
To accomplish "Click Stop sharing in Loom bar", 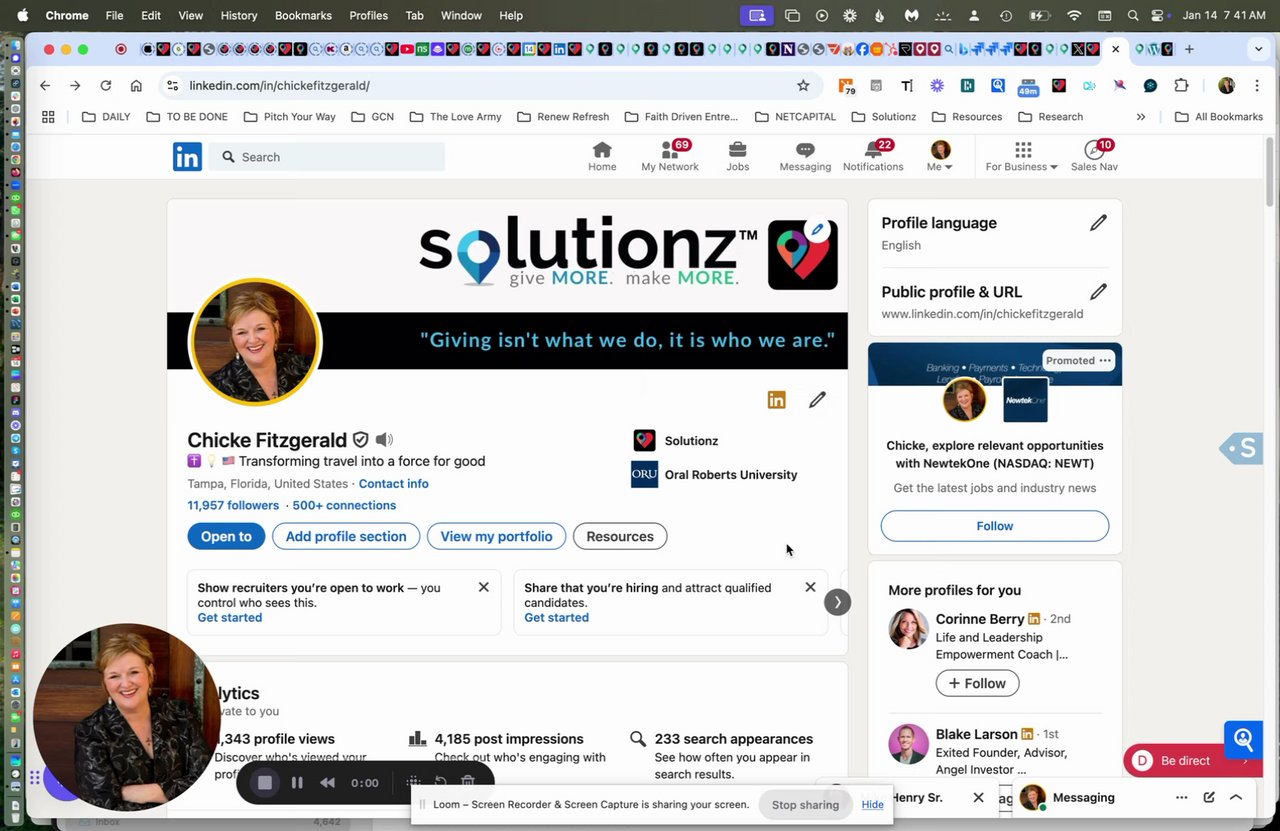I will point(805,805).
